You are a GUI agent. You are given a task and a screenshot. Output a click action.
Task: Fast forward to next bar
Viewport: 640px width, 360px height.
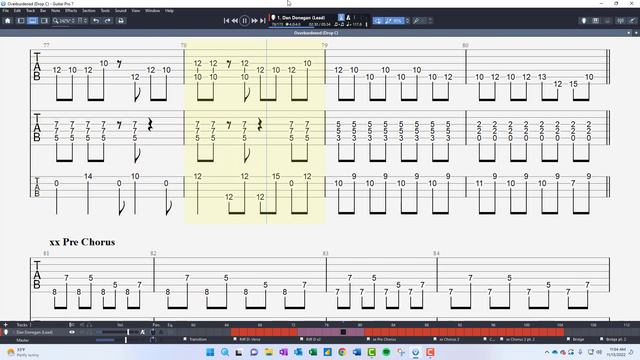coord(254,20)
